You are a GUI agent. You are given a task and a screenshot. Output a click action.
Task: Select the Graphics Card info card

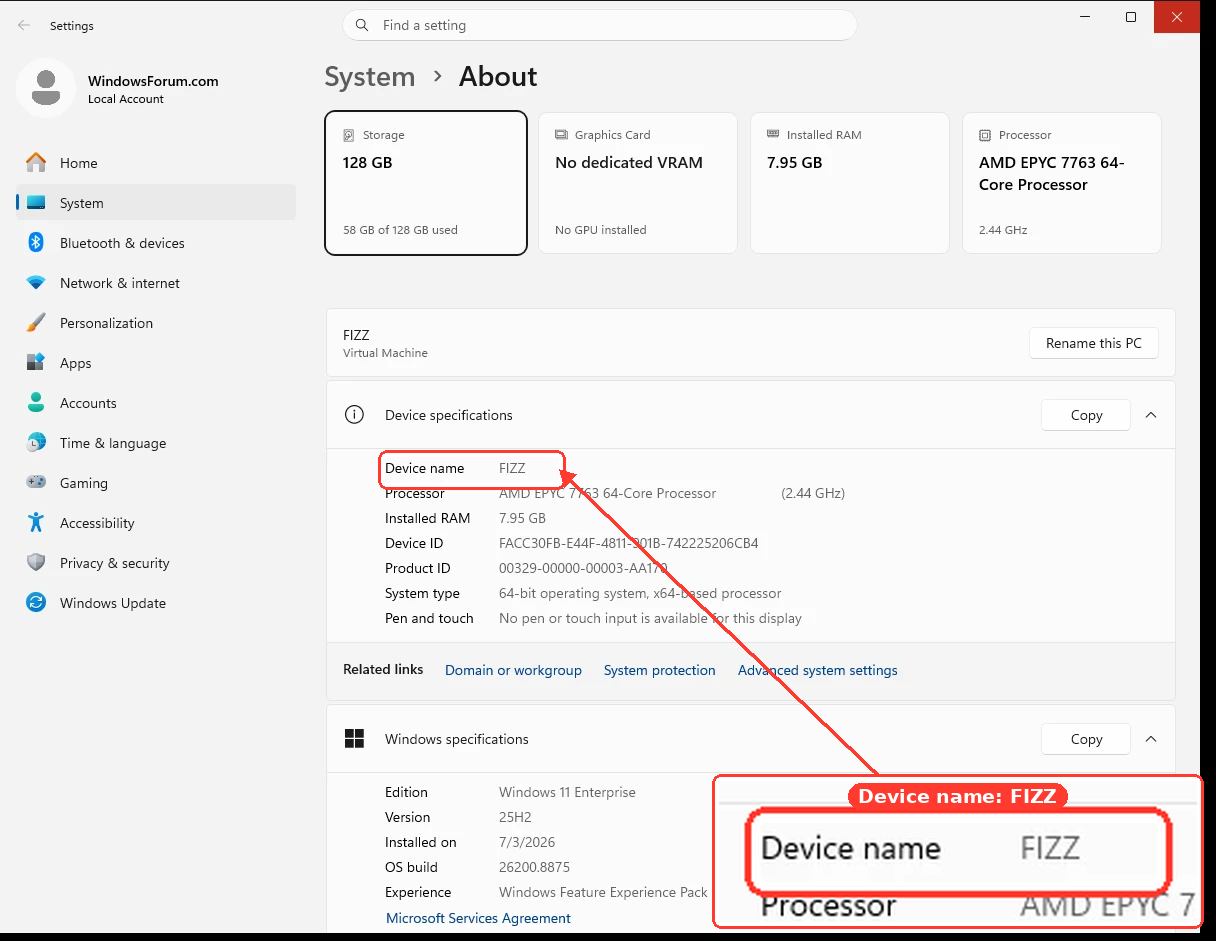[638, 183]
